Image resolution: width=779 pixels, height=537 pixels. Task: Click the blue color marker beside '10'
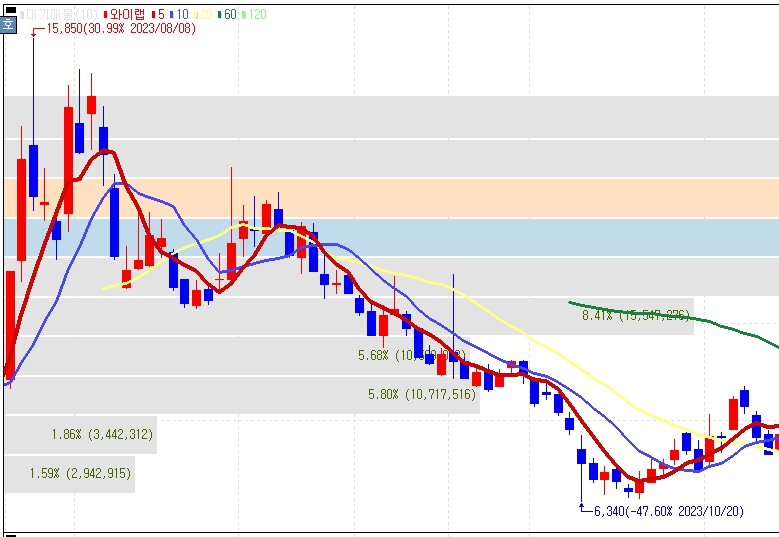coord(172,15)
